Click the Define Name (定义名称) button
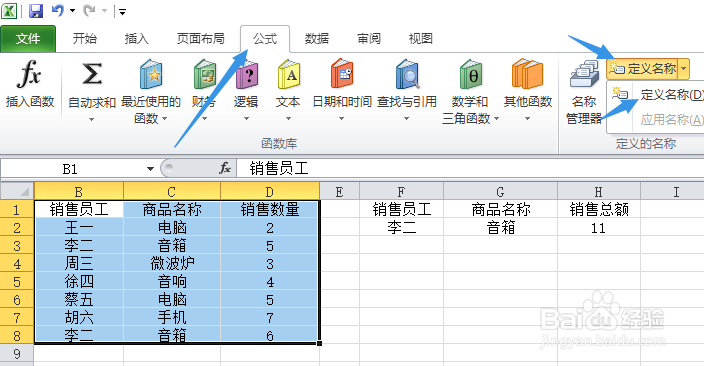Viewport: 704px width, 366px height. [642, 69]
